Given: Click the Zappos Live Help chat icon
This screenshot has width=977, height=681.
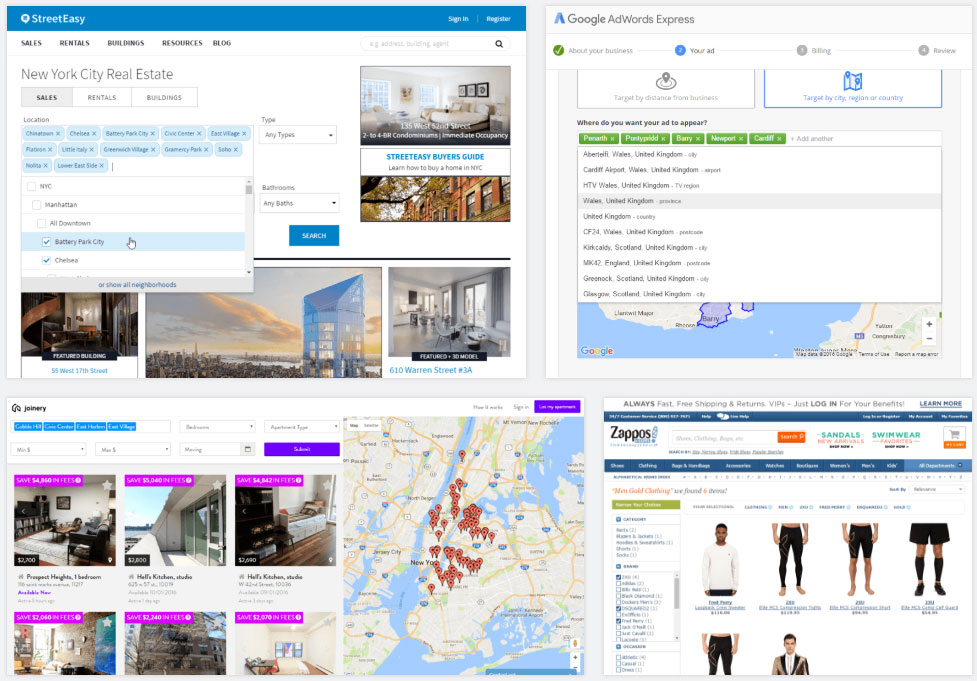Looking at the screenshot, I should point(723,416).
